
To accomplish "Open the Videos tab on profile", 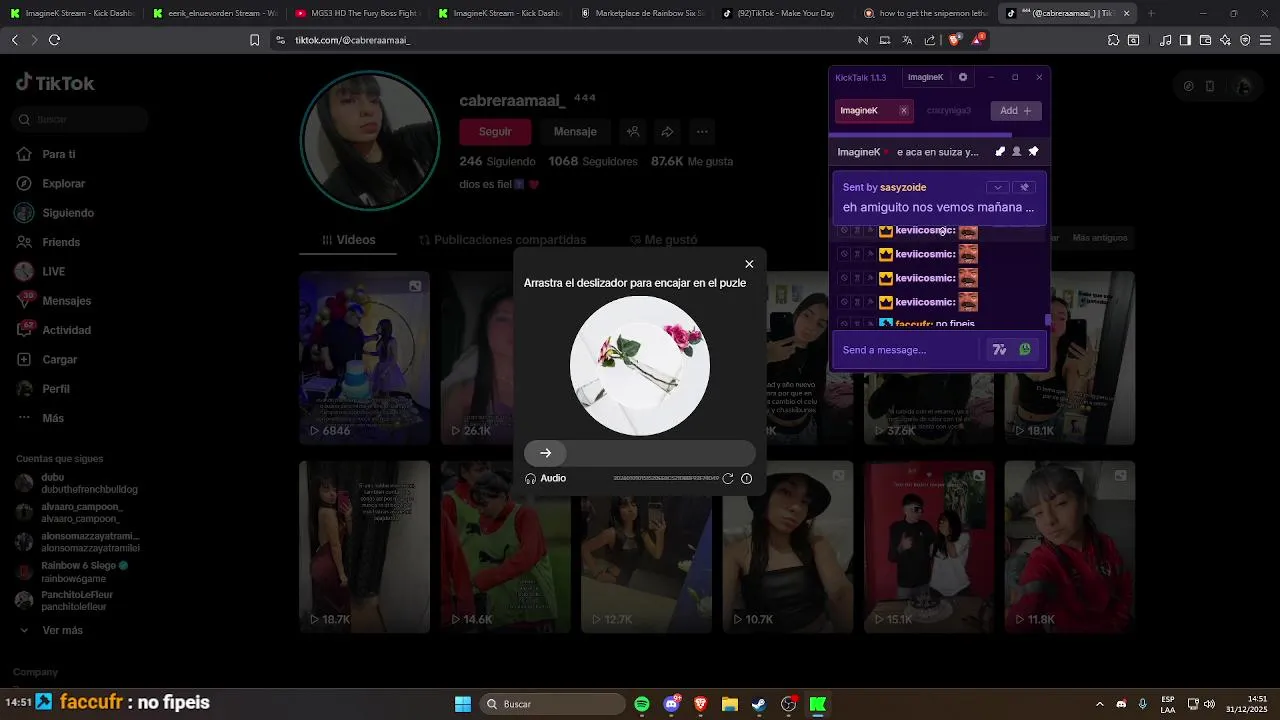I will [x=348, y=240].
